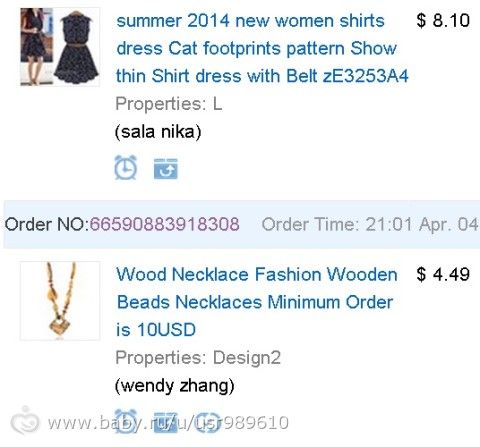The height and width of the screenshot is (447, 480).
Task: Open order number 66590883918308
Action: (164, 224)
